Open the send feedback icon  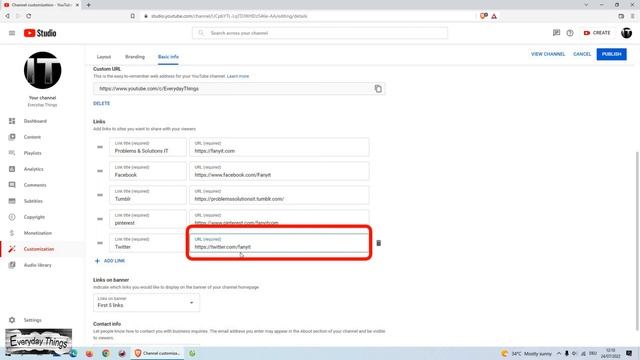coord(556,33)
